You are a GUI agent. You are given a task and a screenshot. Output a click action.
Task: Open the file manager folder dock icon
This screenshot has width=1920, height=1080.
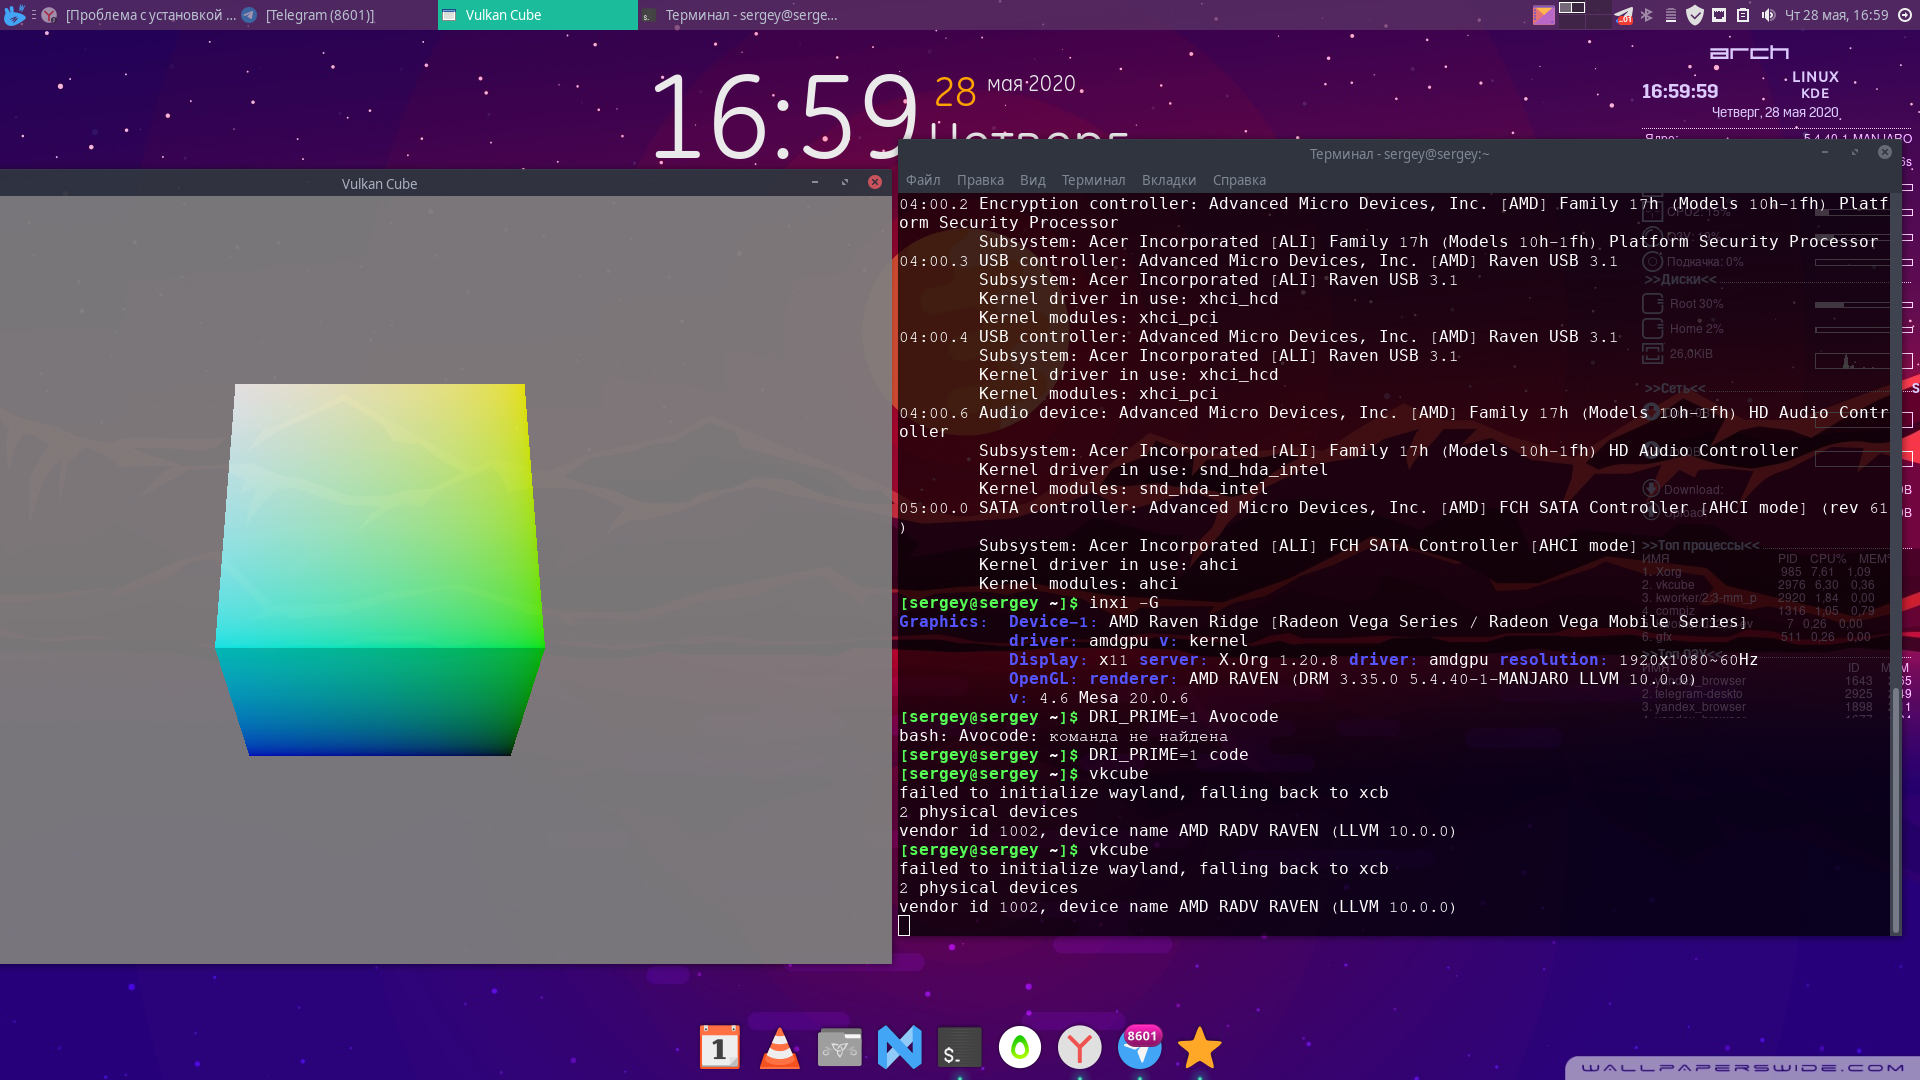coord(840,1048)
